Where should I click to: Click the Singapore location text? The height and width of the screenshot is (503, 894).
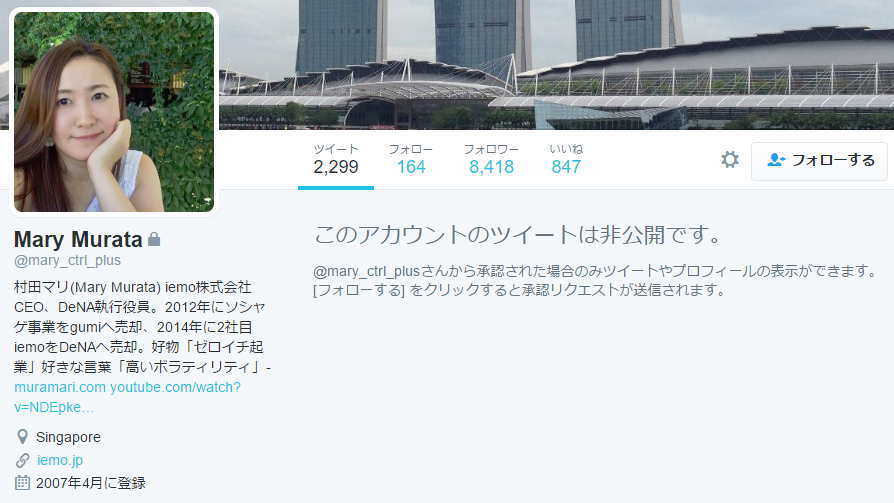pos(68,437)
